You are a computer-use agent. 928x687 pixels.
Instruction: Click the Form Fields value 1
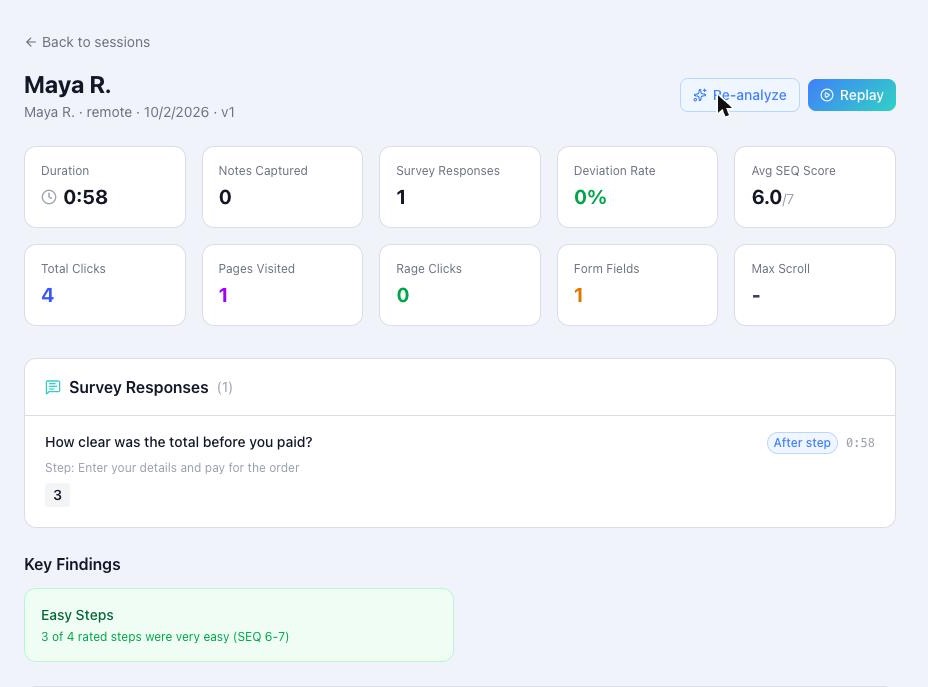(579, 295)
